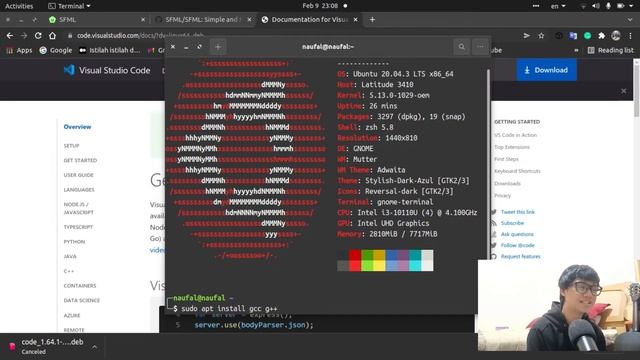Click Request features link

(x=520, y=256)
